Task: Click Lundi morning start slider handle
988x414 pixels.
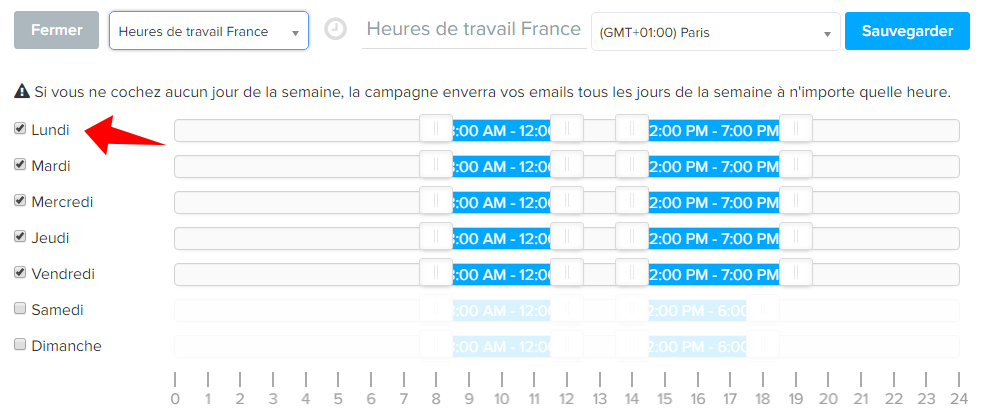Action: [436, 129]
